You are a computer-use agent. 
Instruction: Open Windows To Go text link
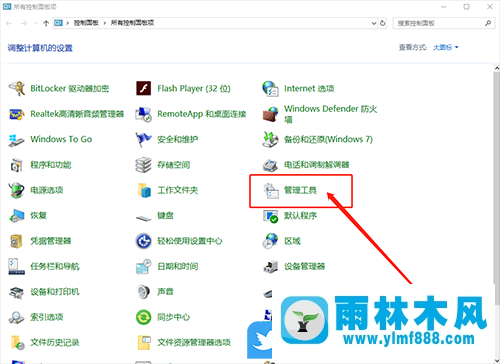(61, 139)
